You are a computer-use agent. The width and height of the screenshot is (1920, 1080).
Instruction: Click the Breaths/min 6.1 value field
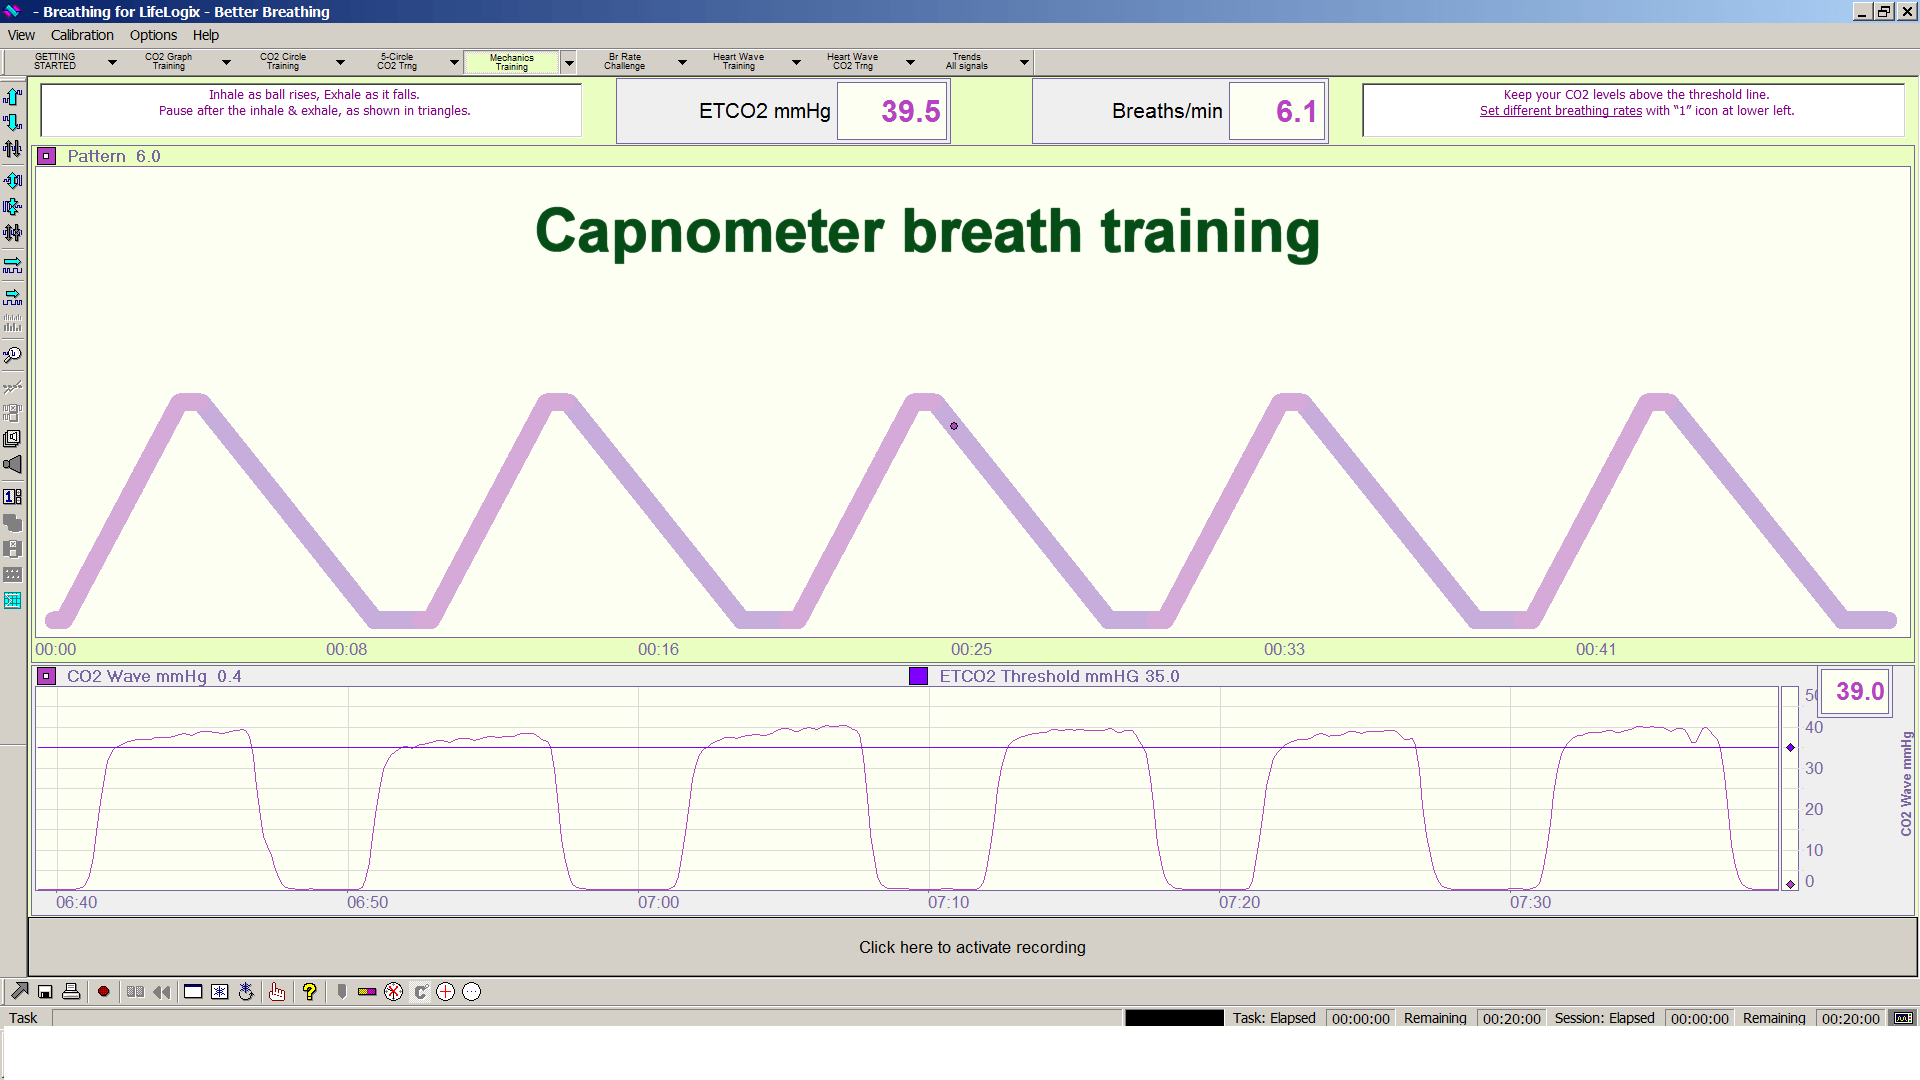1277,111
